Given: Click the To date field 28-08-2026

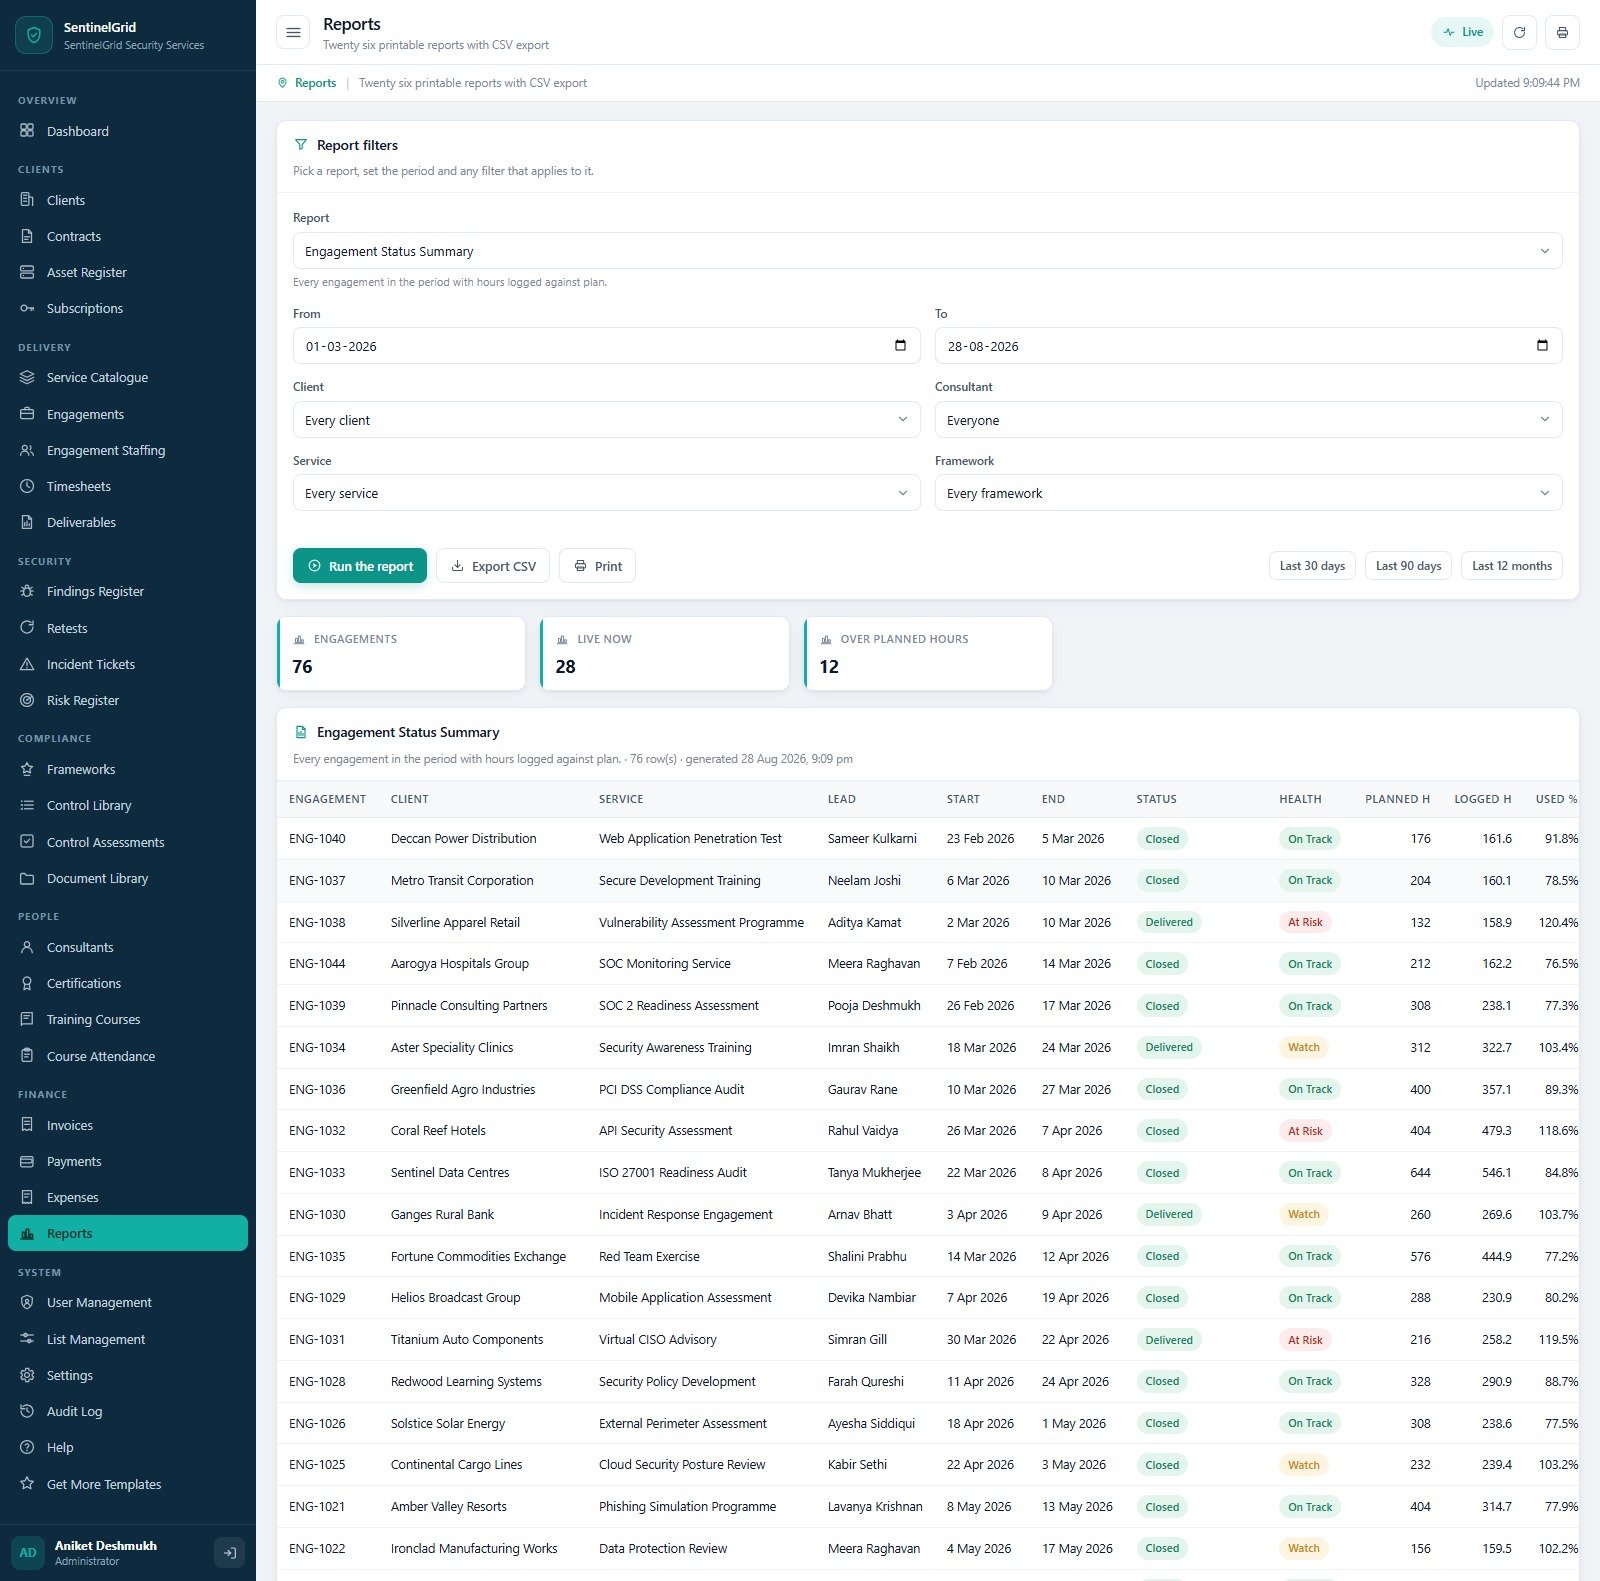Looking at the screenshot, I should [1248, 346].
